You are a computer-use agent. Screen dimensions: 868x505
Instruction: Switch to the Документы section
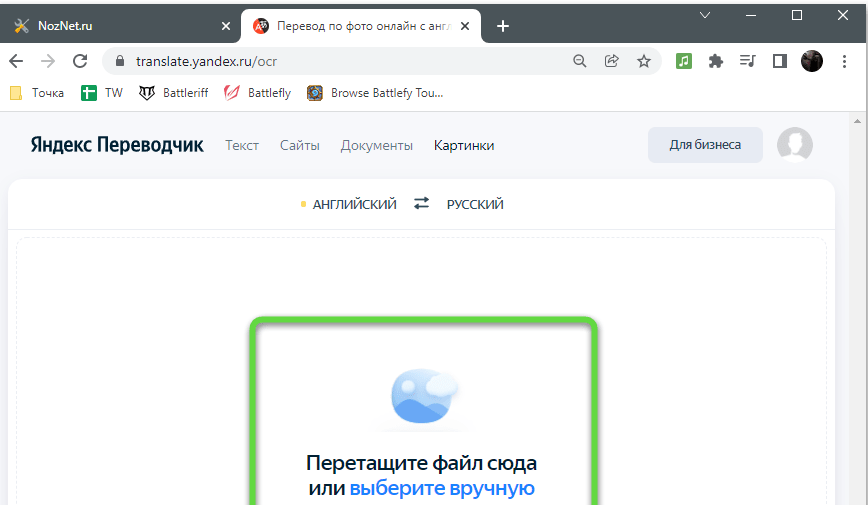click(376, 146)
